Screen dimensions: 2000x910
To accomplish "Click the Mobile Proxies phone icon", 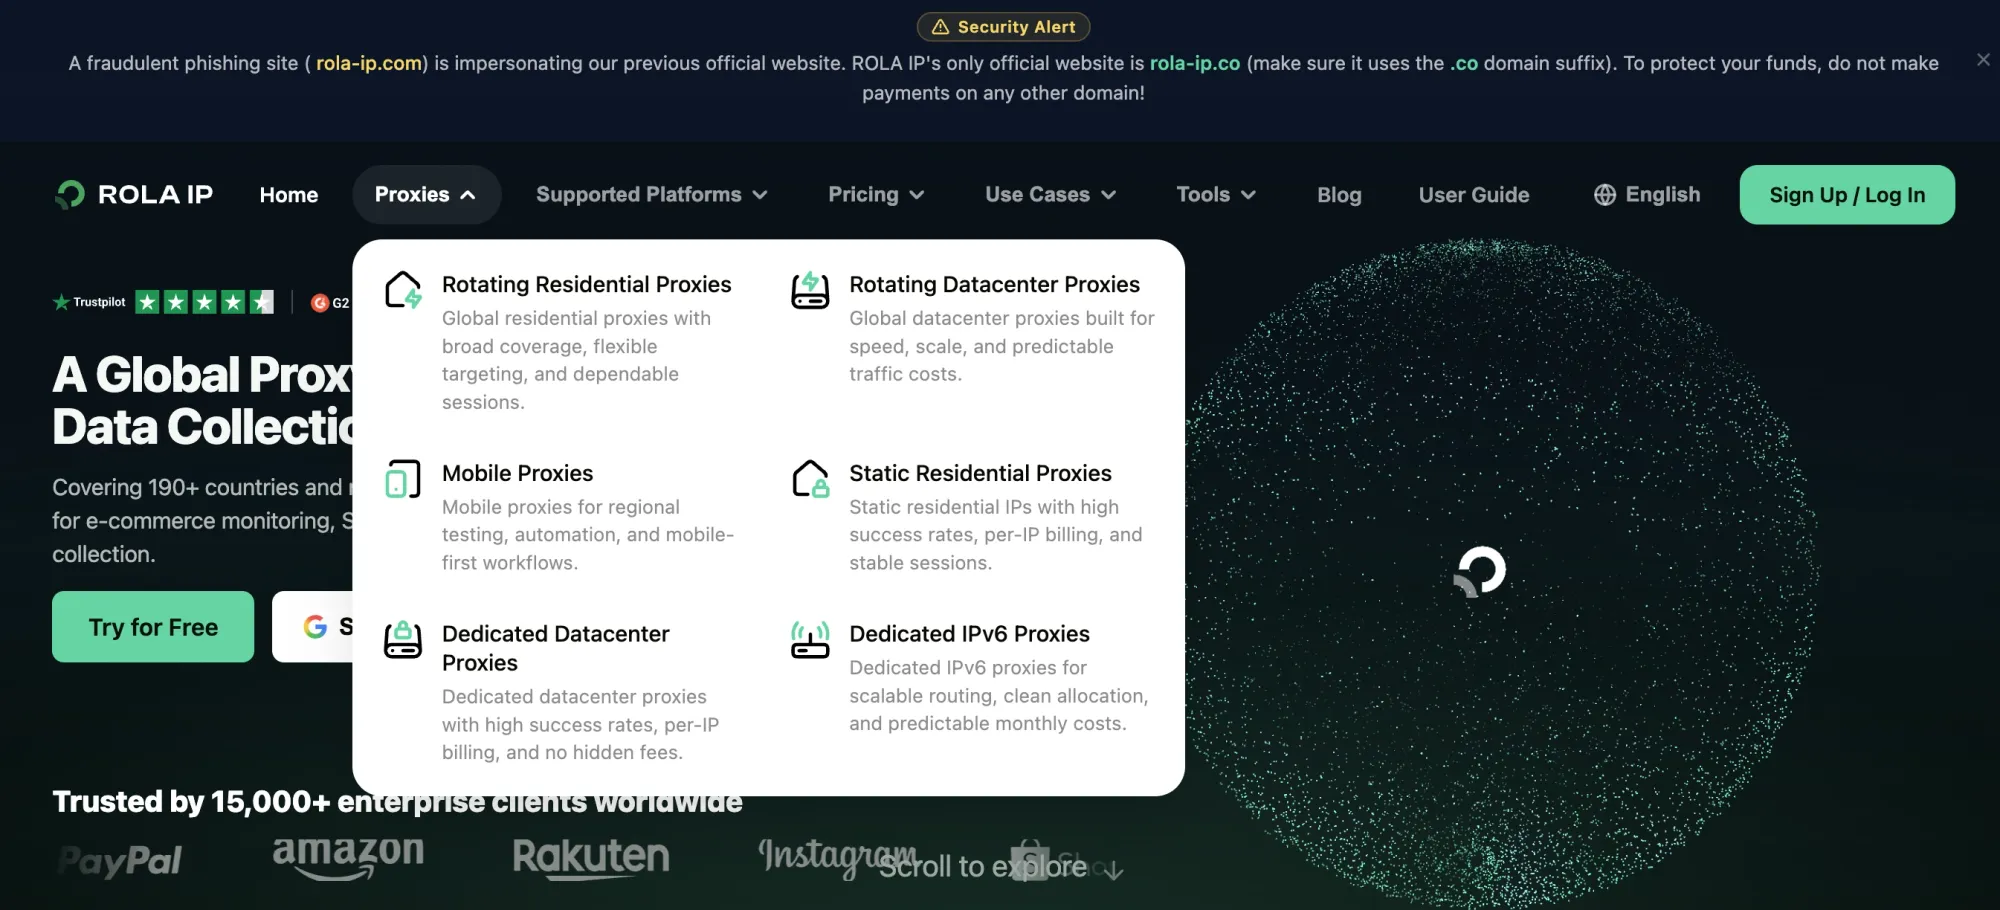I will [403, 479].
